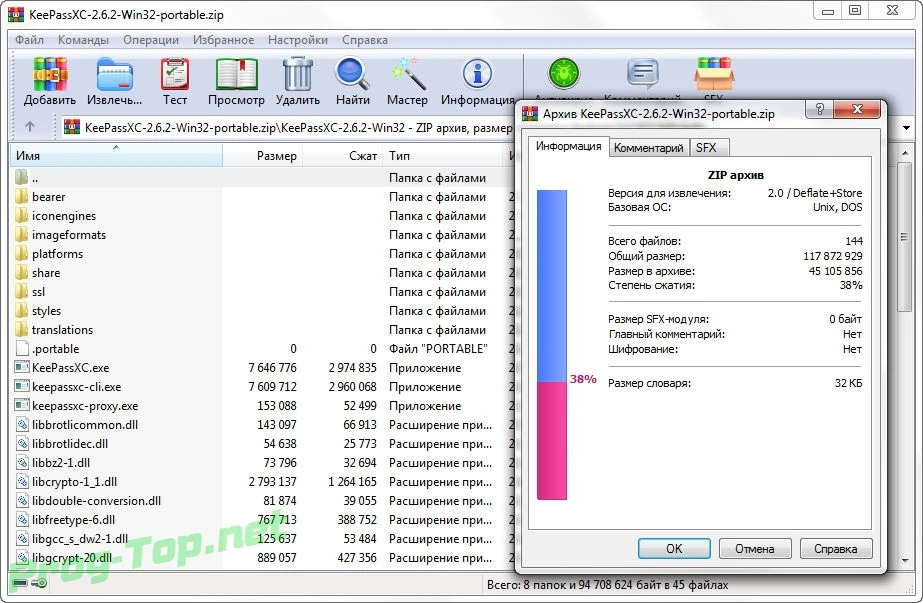Open the Просмотр book icon

(x=236, y=75)
